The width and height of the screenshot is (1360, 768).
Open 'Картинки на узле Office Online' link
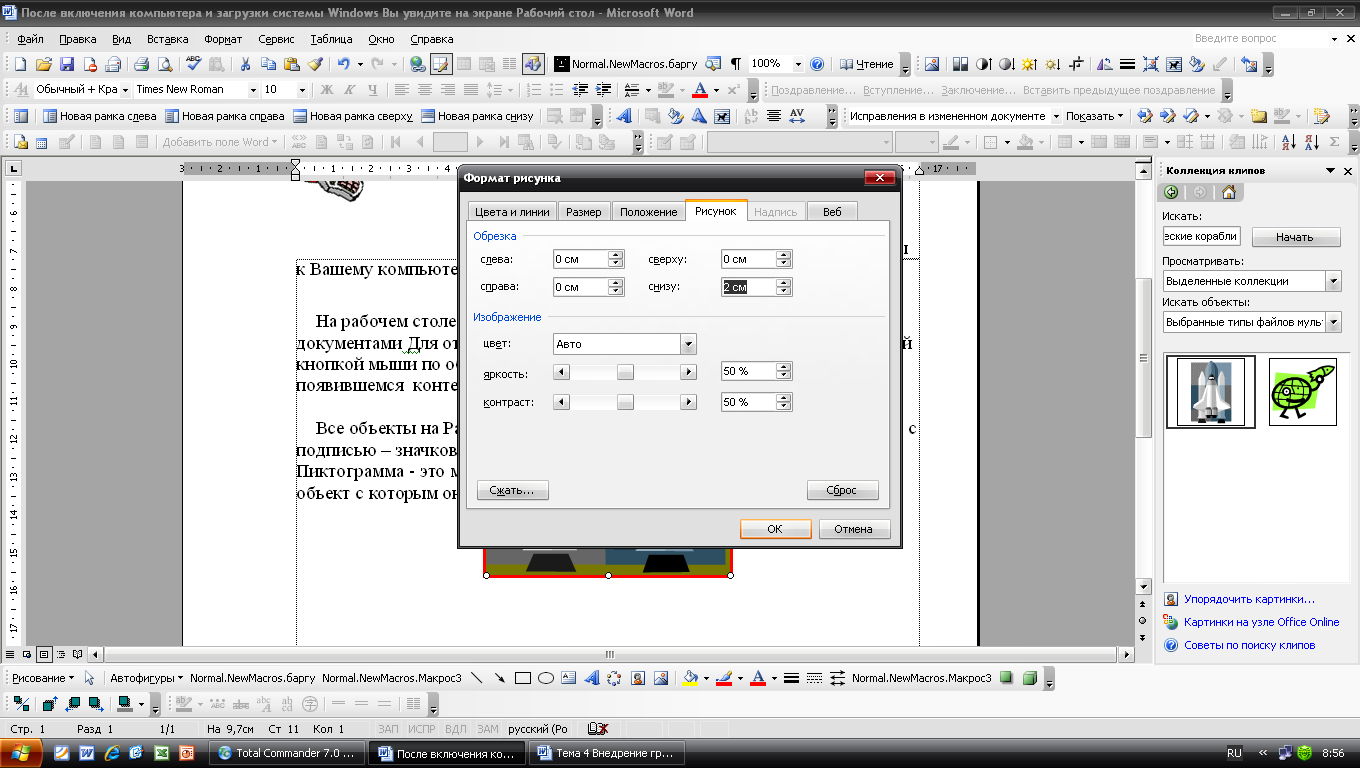pyautogui.click(x=1261, y=622)
